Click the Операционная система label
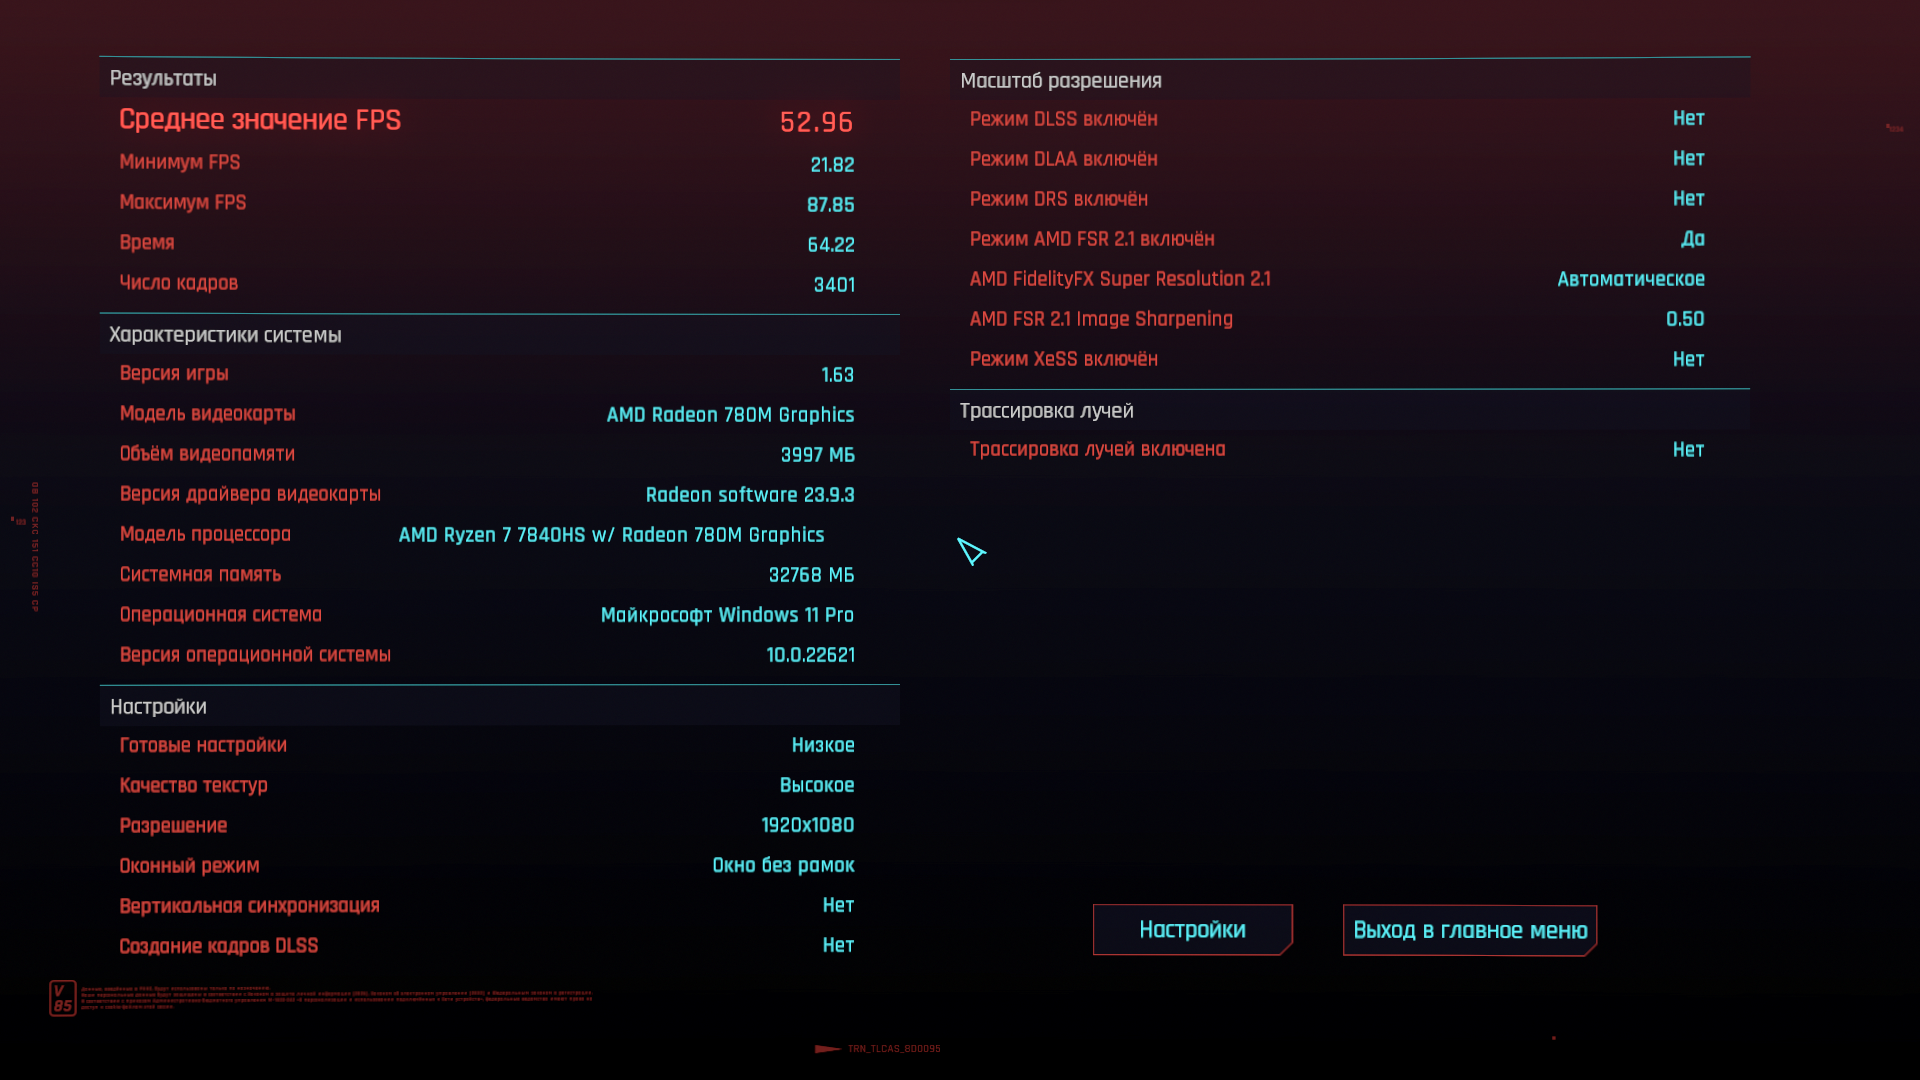Viewport: 1920px width, 1080px height. click(x=220, y=615)
